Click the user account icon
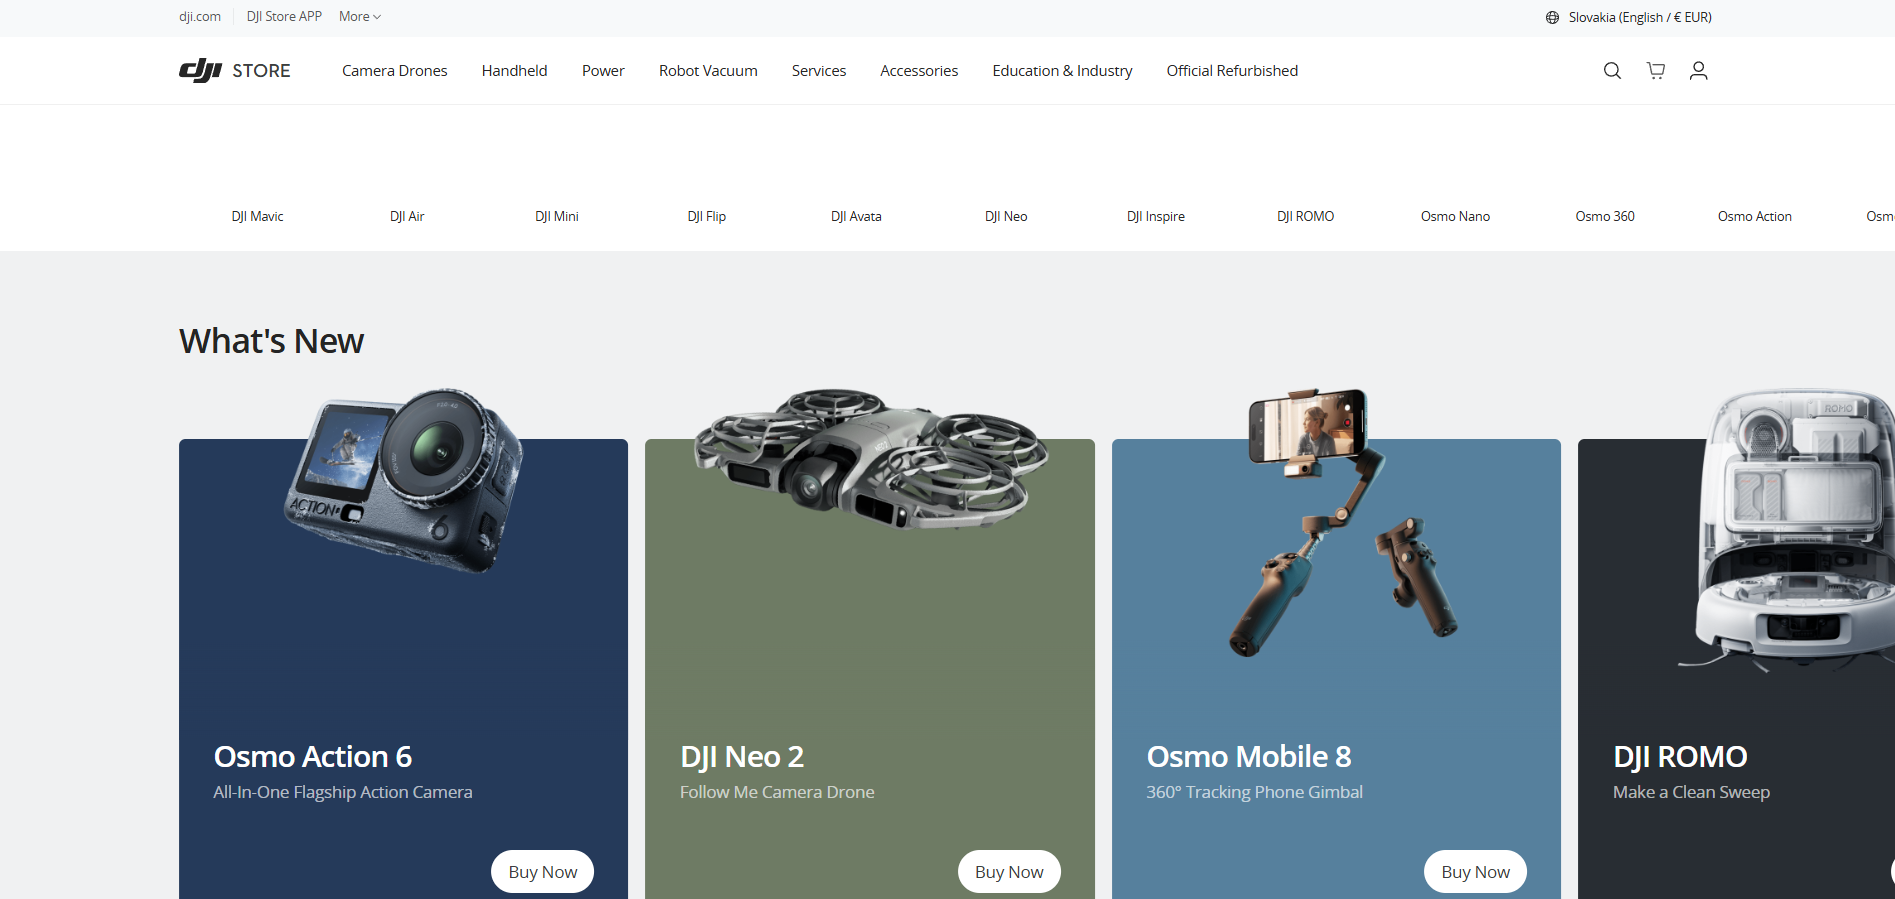 [x=1698, y=71]
